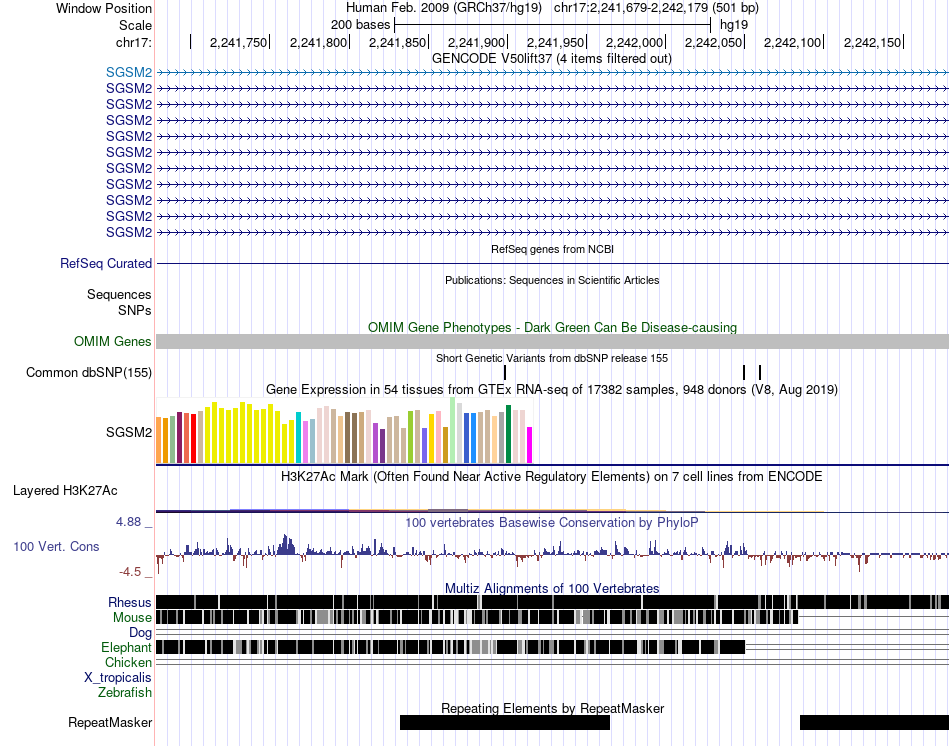The width and height of the screenshot is (950, 746).
Task: Click the Mouse species label
Action: [132, 618]
